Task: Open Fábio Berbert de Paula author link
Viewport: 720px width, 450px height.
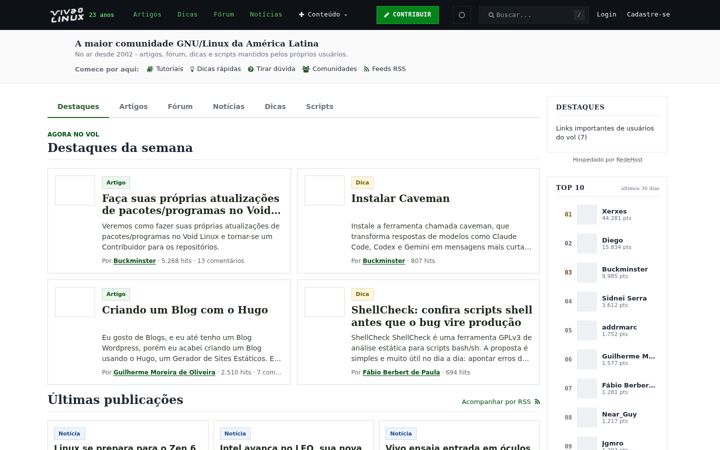Action: pyautogui.click(x=401, y=372)
